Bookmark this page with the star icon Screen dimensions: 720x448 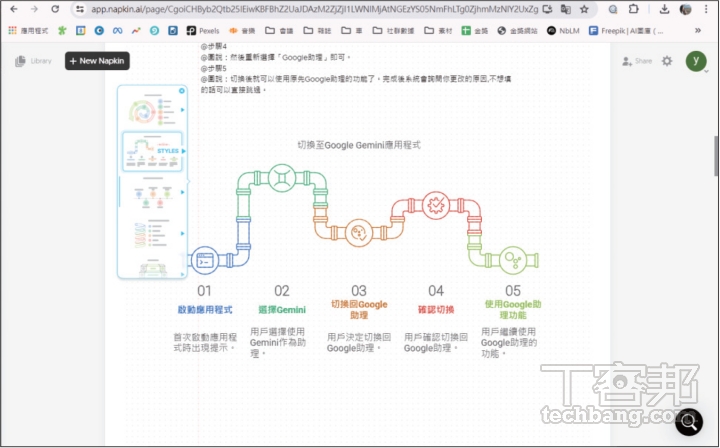(x=584, y=9)
